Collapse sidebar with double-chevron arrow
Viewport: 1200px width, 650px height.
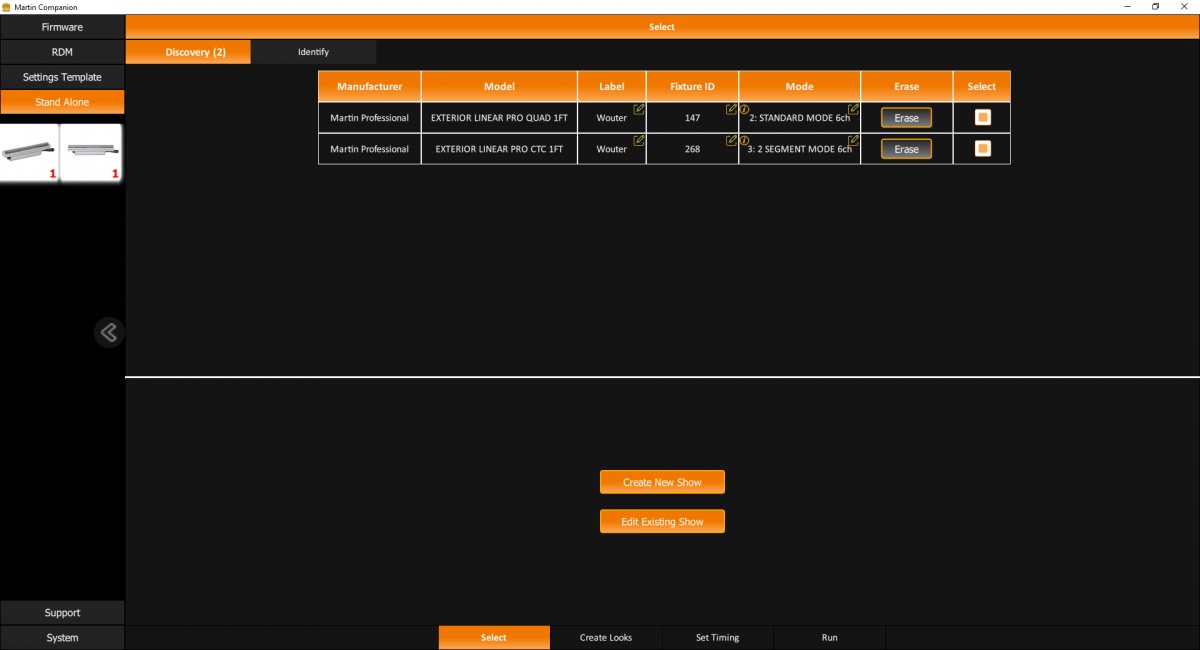(x=109, y=333)
